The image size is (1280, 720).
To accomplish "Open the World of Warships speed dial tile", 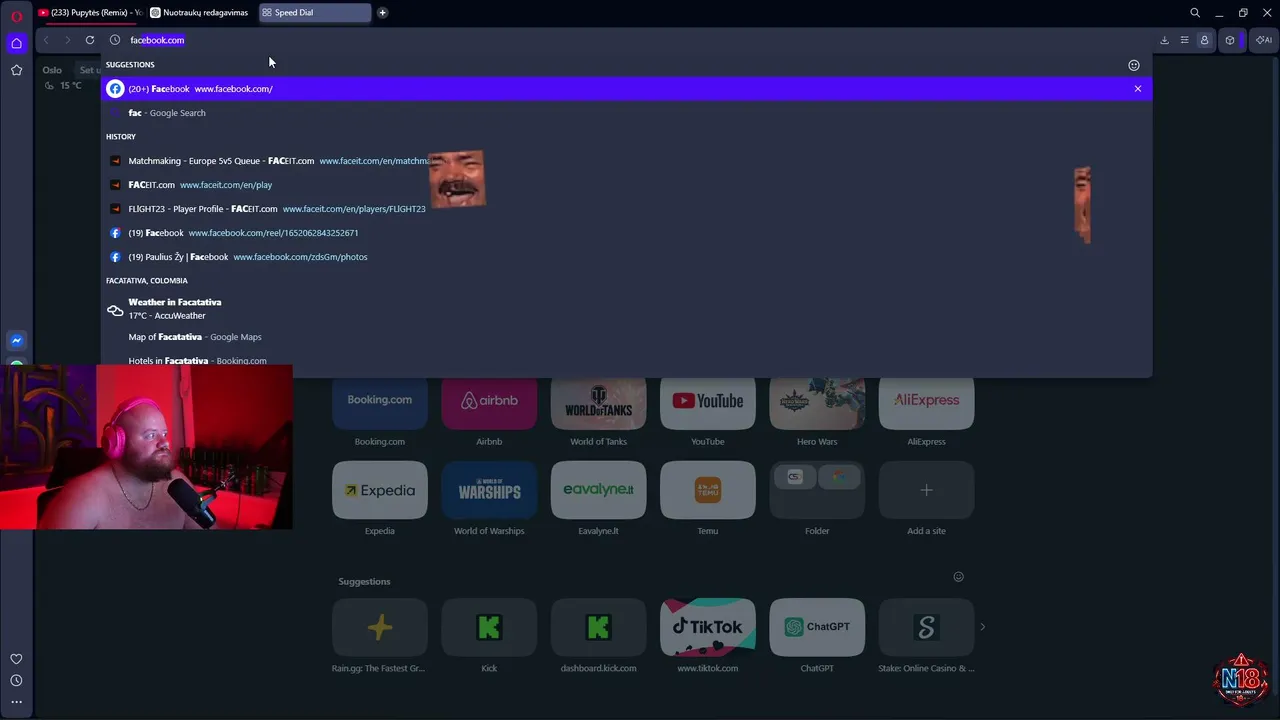I will tap(489, 490).
